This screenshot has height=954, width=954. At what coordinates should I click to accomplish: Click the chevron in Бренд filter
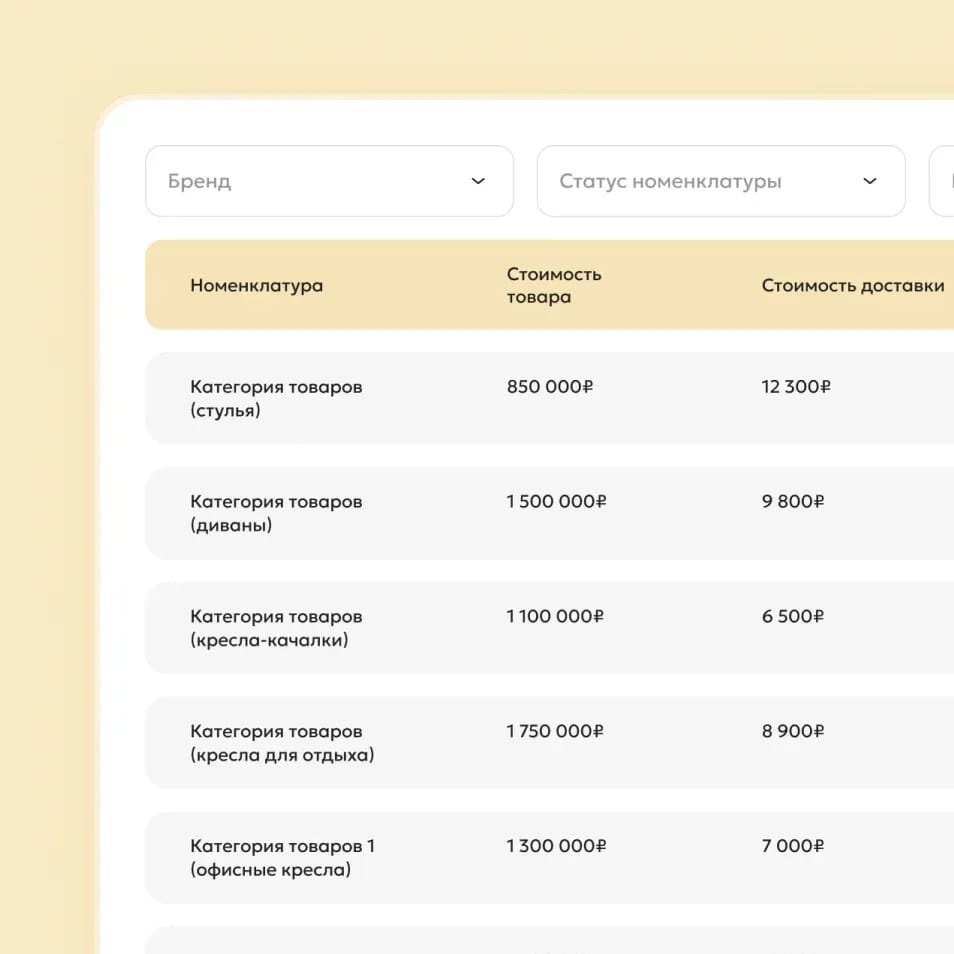[x=478, y=181]
